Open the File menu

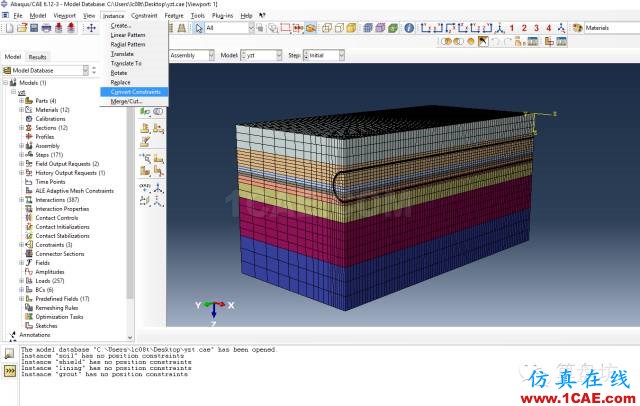(x=18, y=16)
